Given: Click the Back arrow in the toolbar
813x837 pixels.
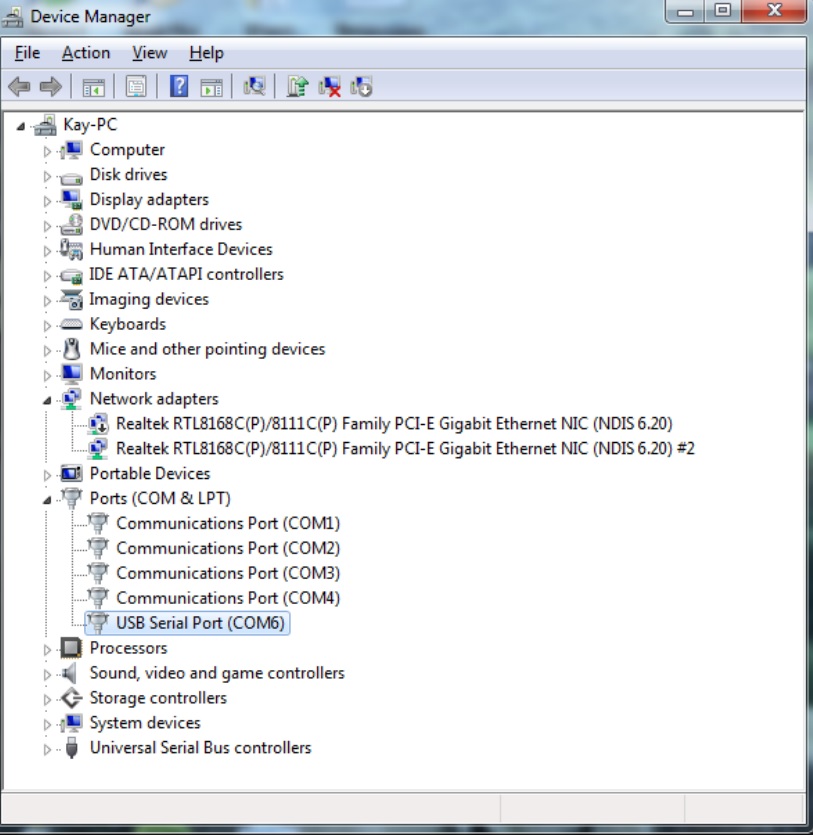Looking at the screenshot, I should [x=19, y=87].
